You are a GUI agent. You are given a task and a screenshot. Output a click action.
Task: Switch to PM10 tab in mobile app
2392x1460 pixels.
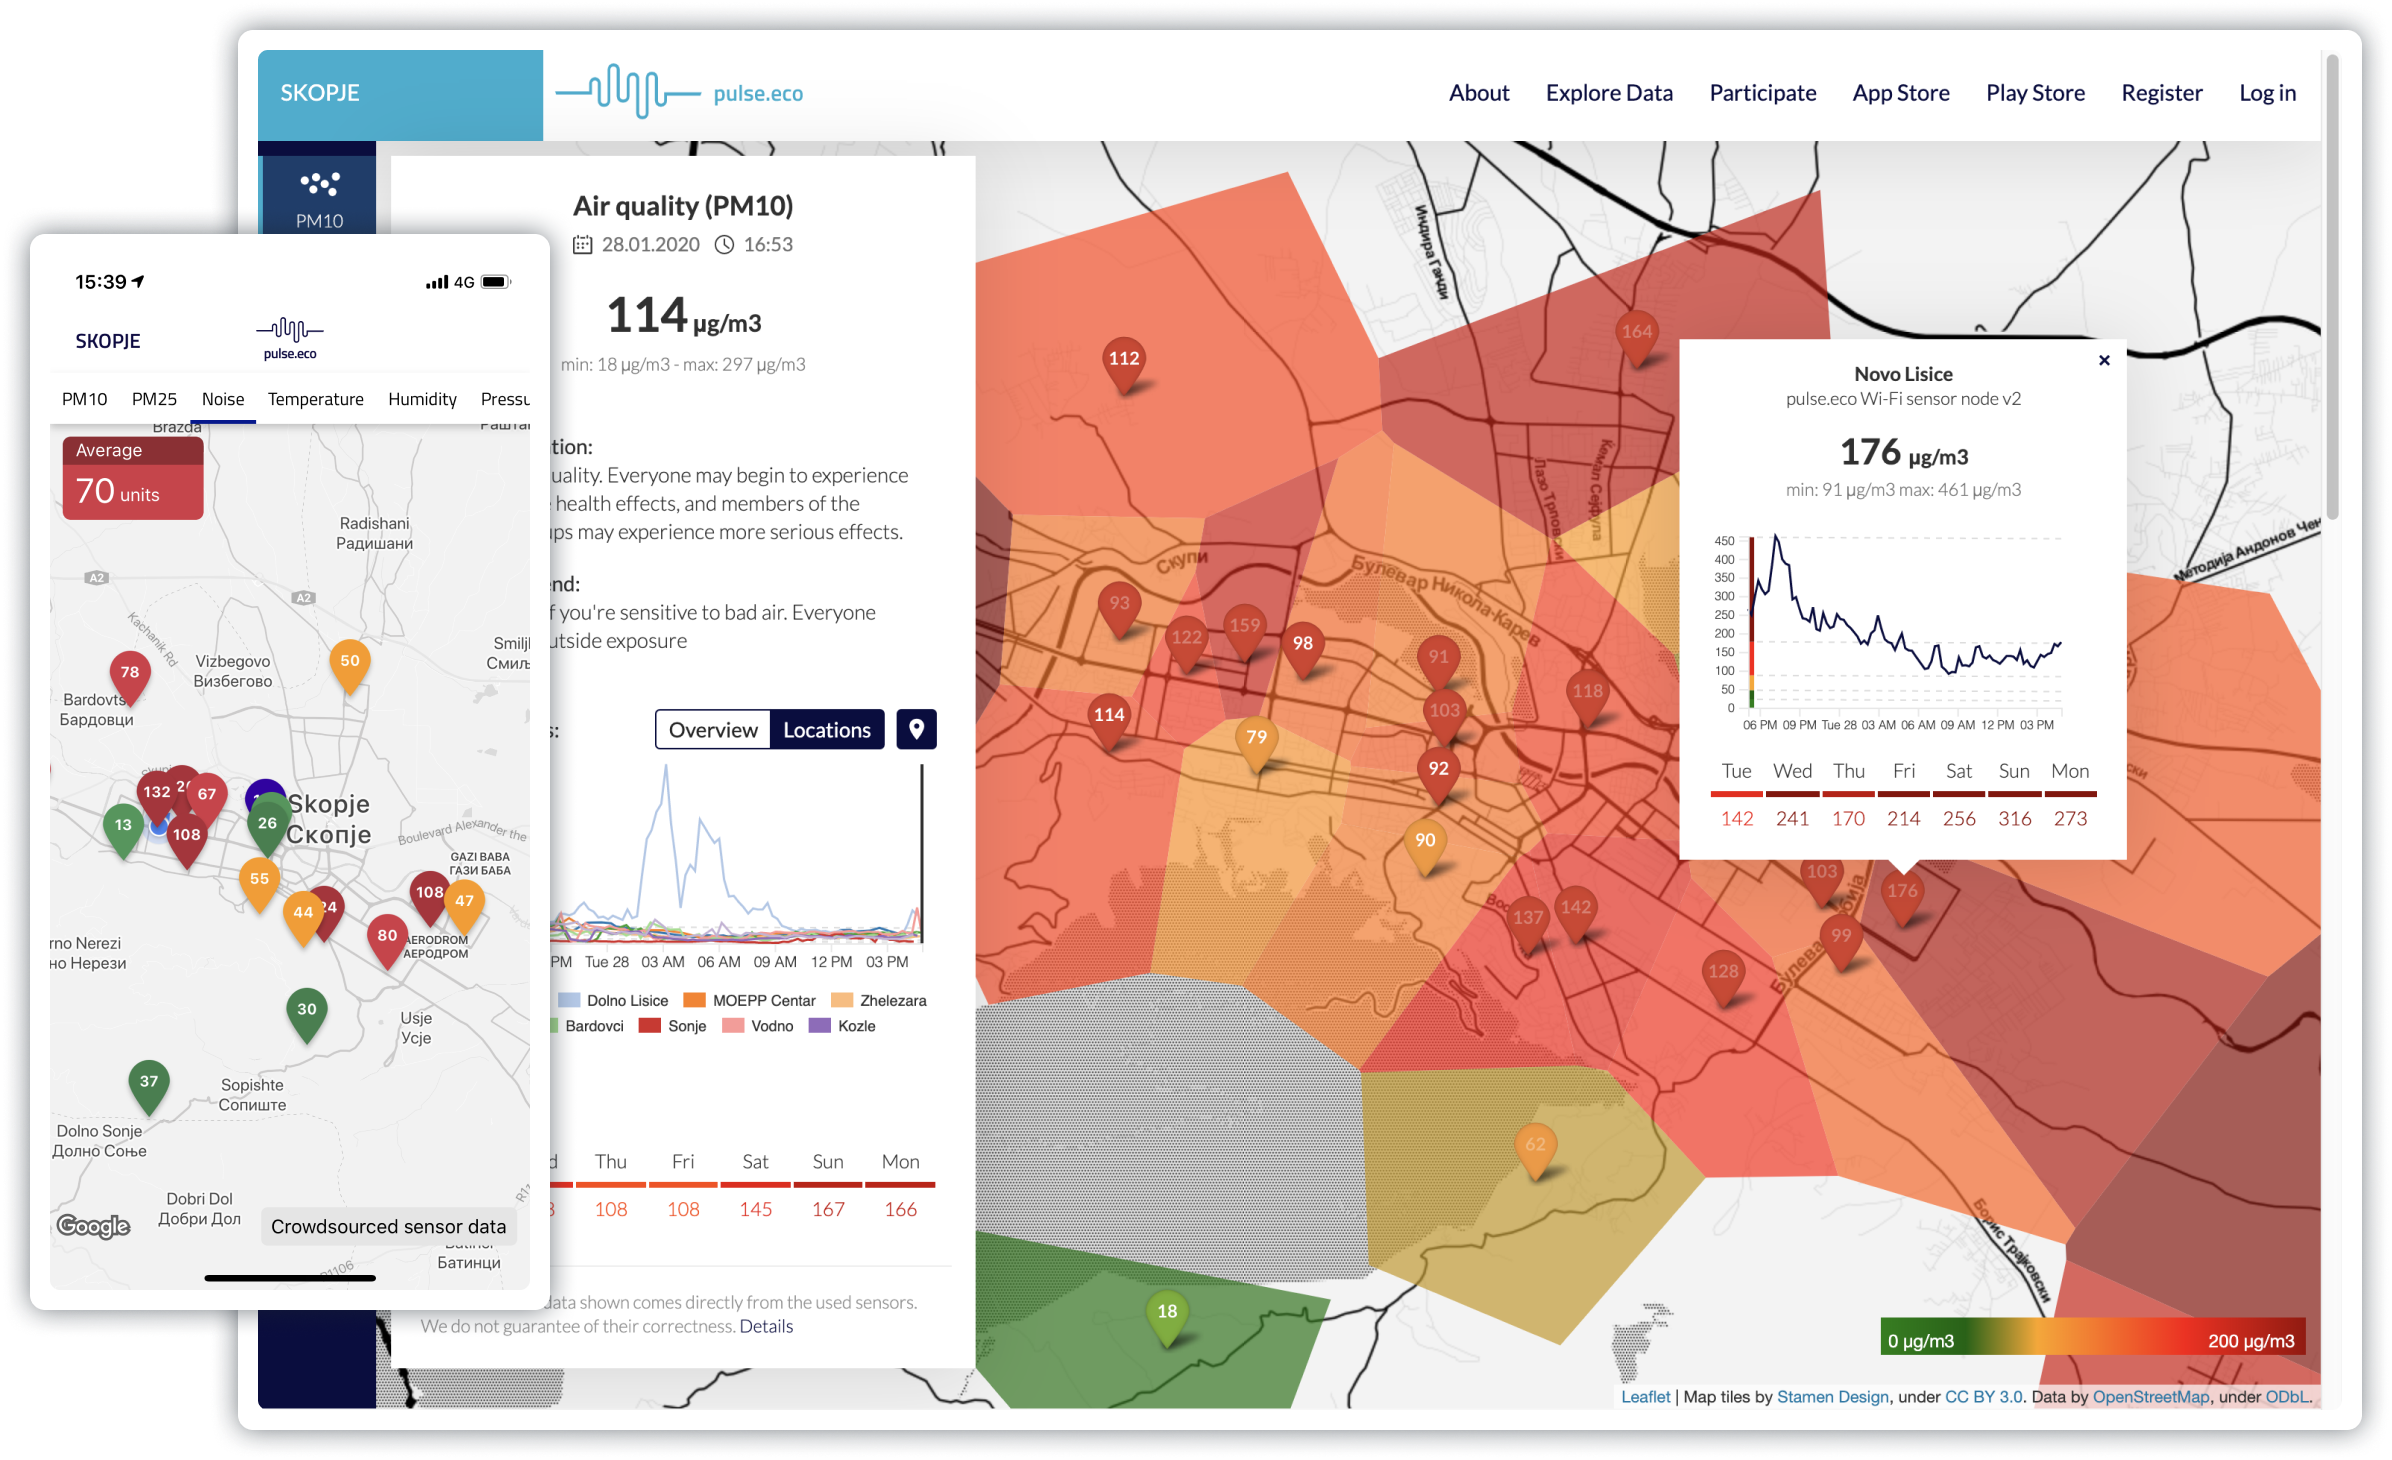tap(84, 399)
